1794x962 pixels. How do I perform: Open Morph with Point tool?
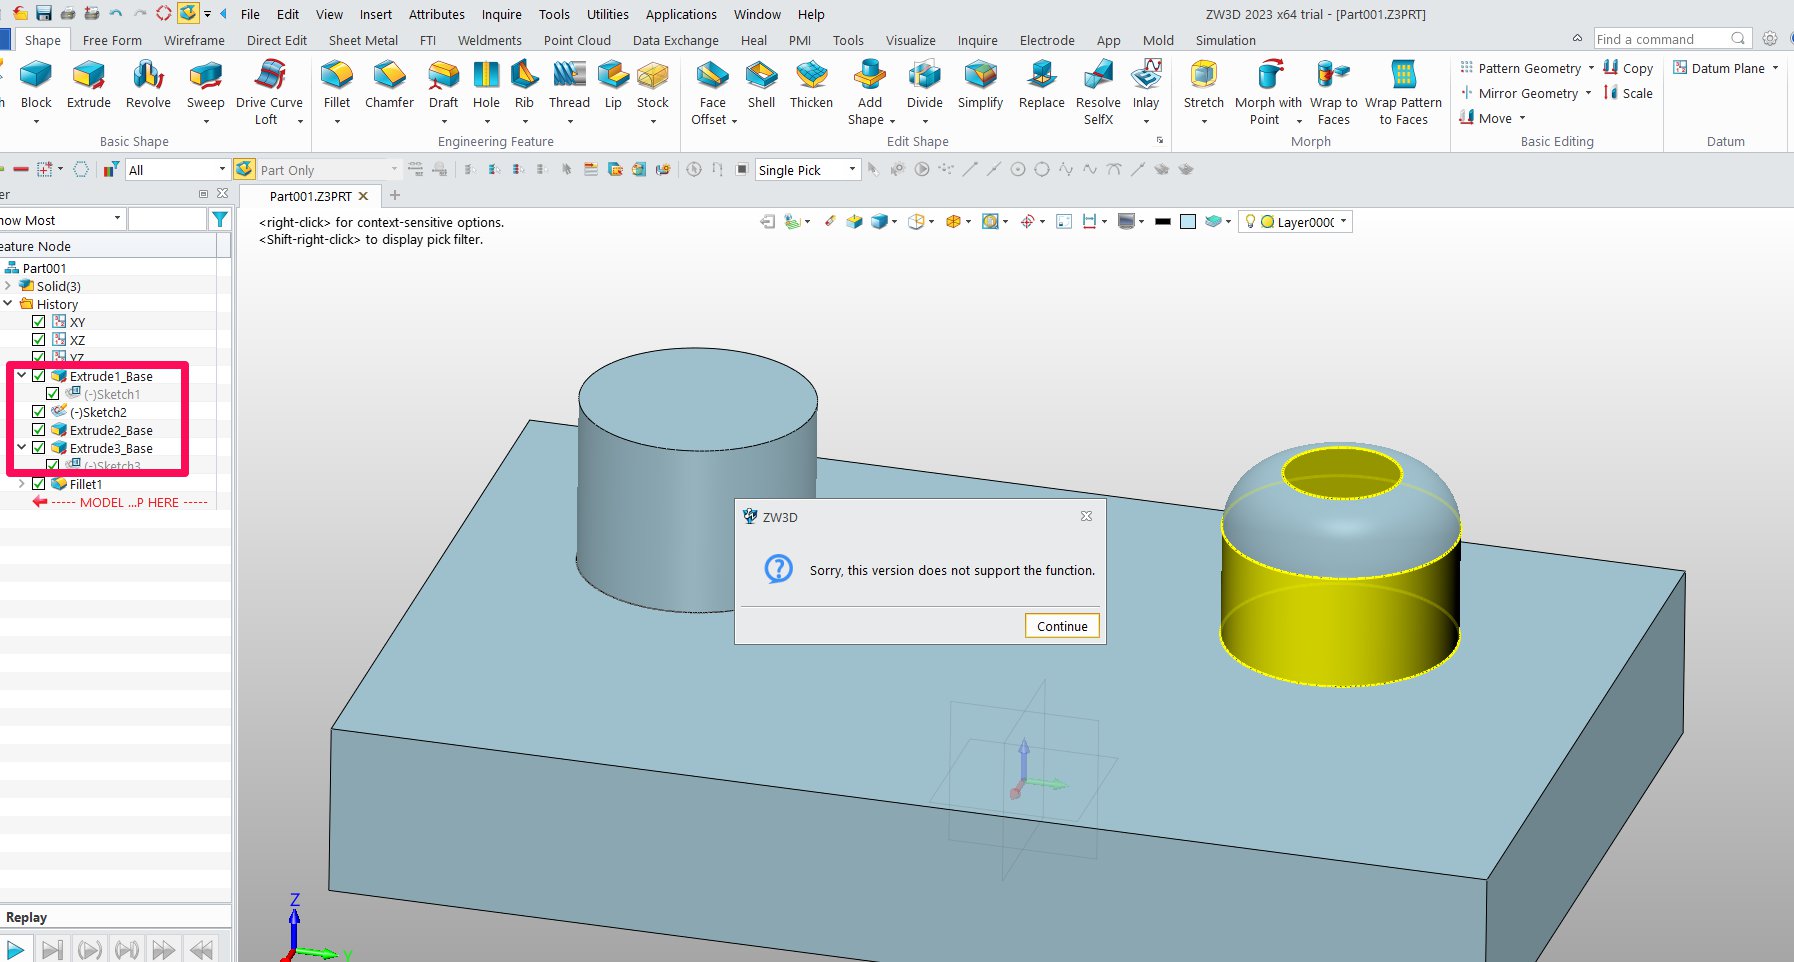[1268, 92]
